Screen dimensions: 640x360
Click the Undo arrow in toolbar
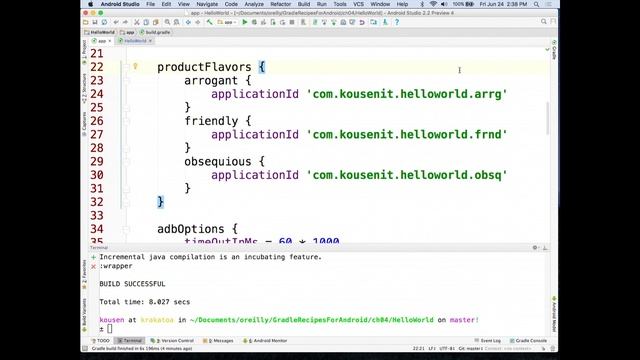coord(116,22)
